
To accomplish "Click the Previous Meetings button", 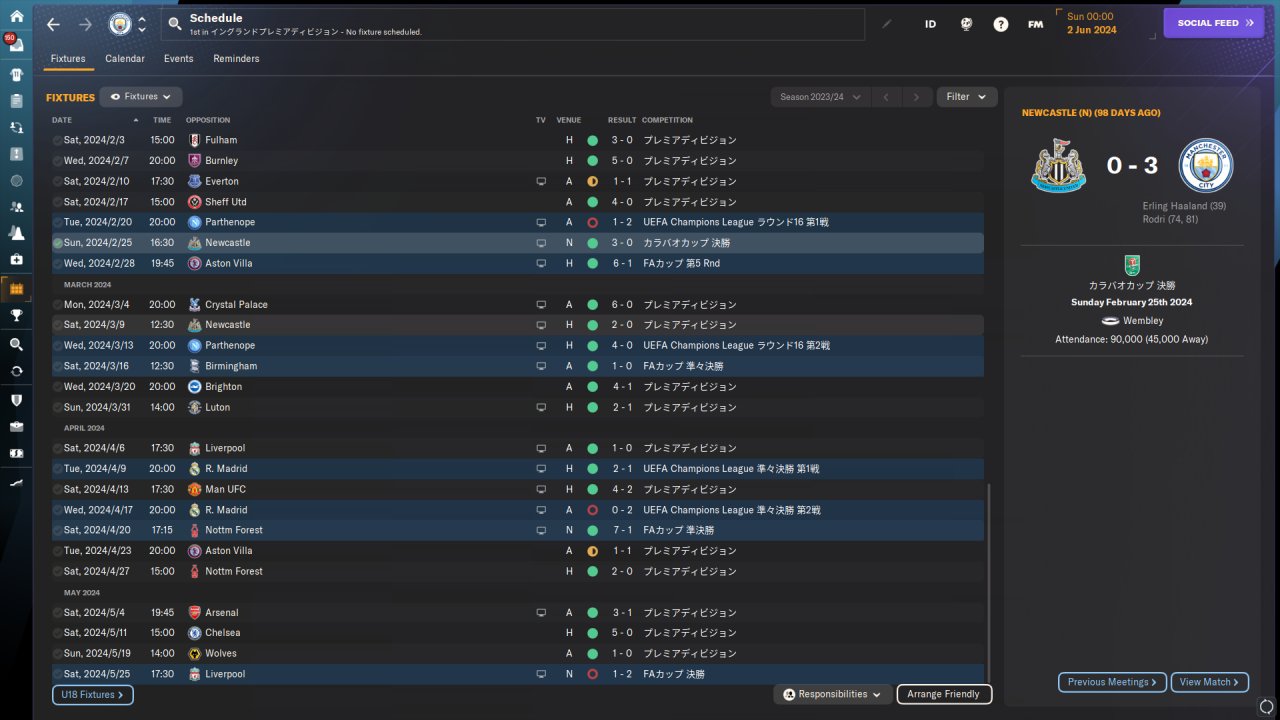I will 1113,682.
